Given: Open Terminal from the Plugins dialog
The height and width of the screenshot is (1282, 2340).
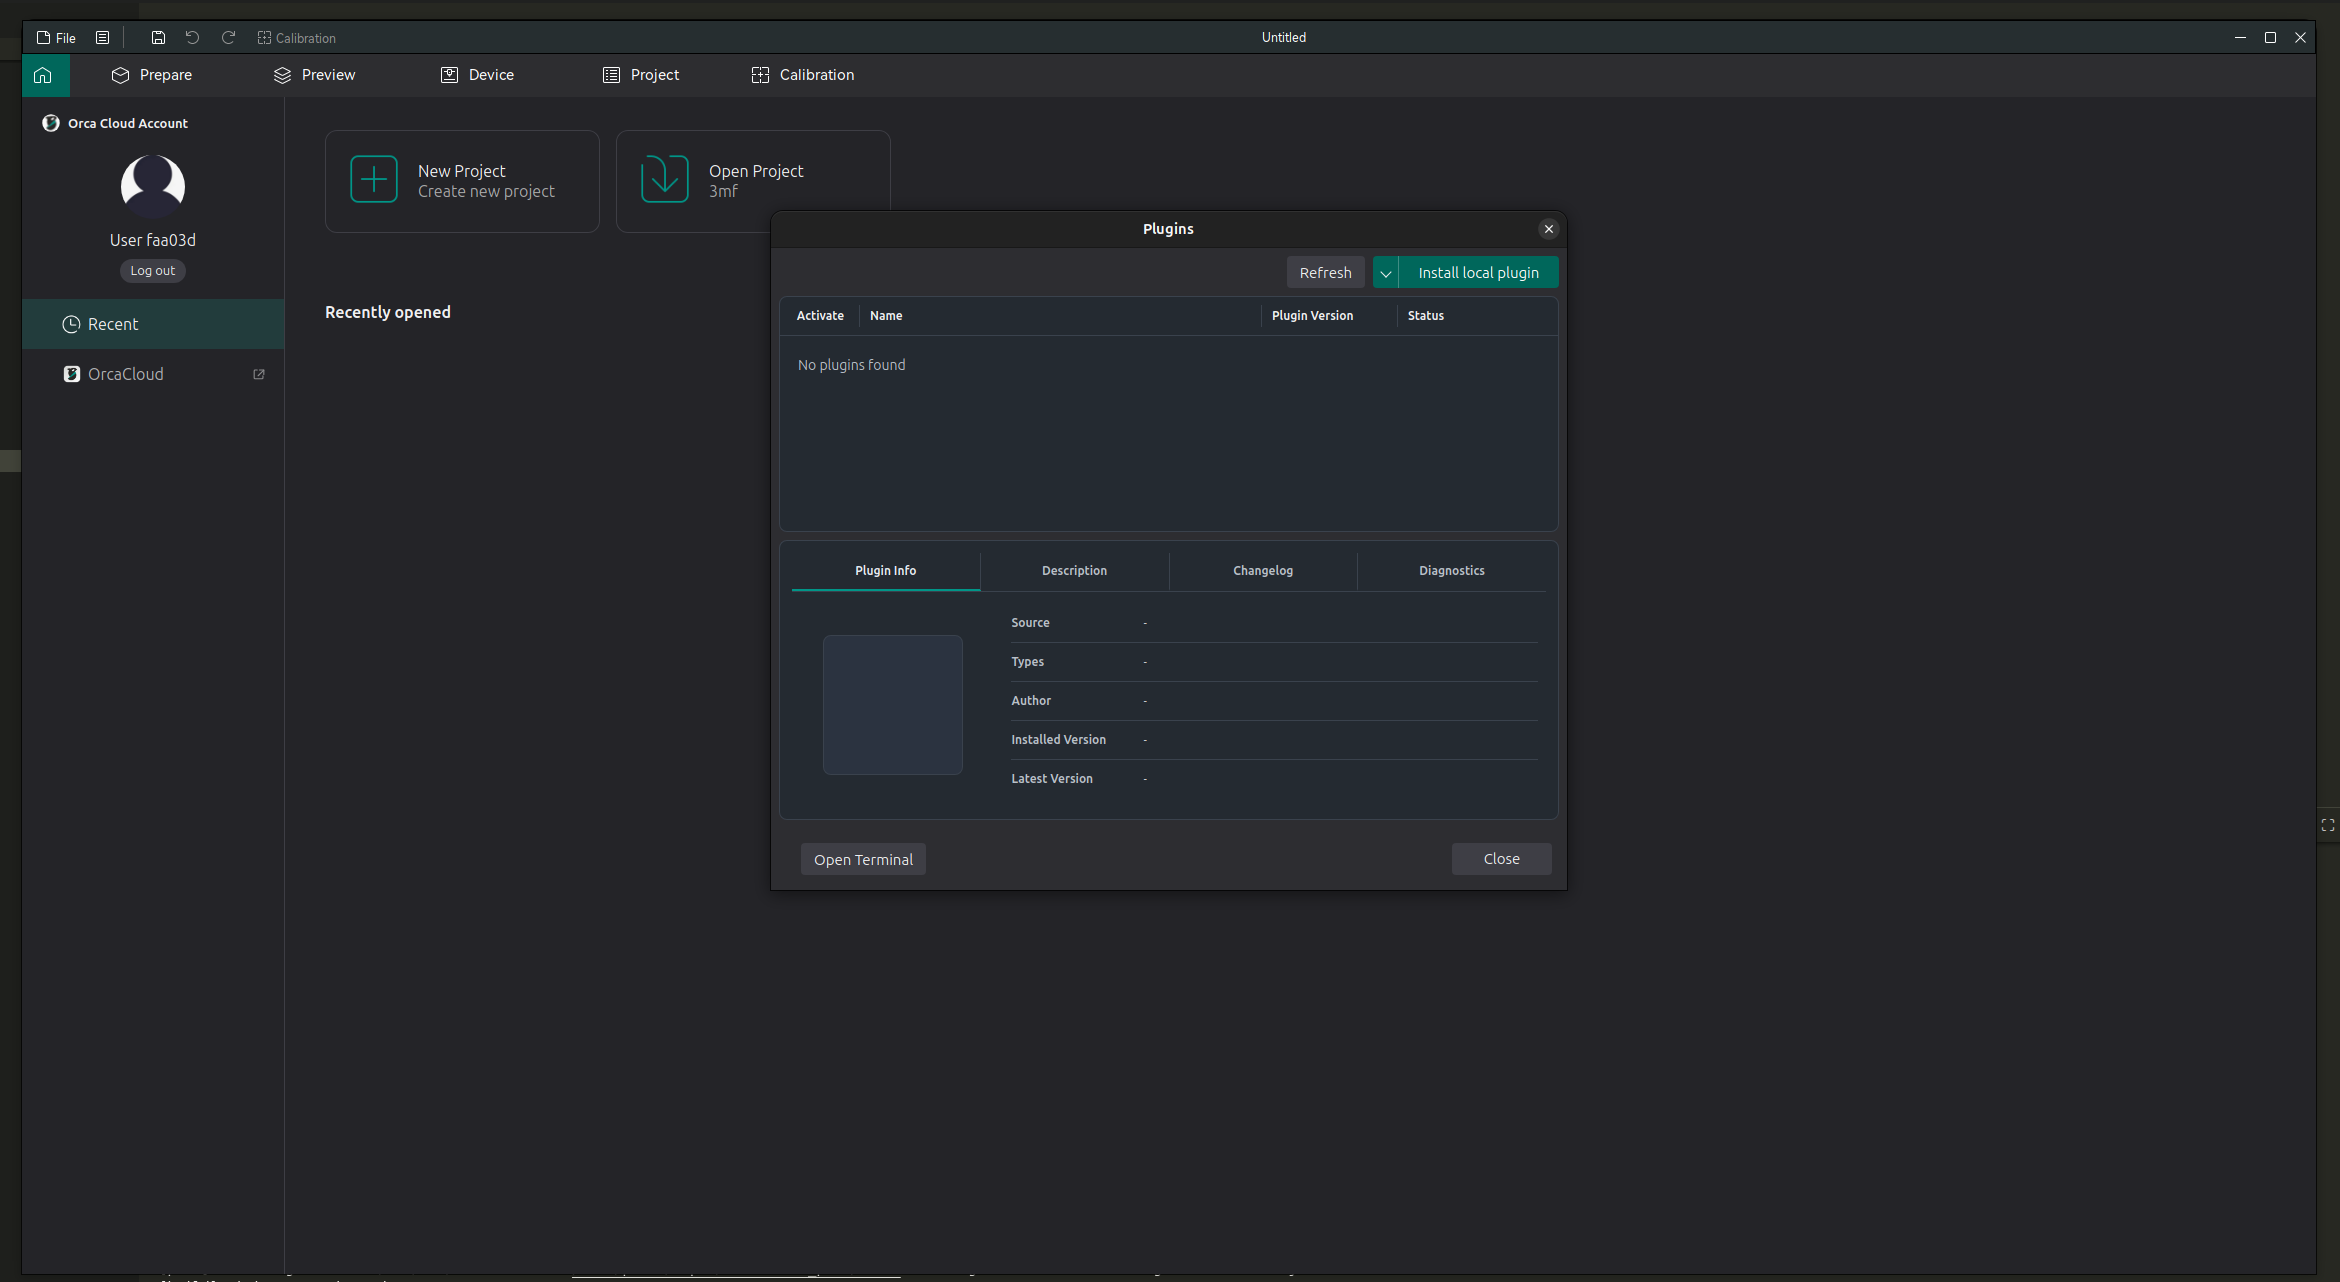Looking at the screenshot, I should 863,860.
